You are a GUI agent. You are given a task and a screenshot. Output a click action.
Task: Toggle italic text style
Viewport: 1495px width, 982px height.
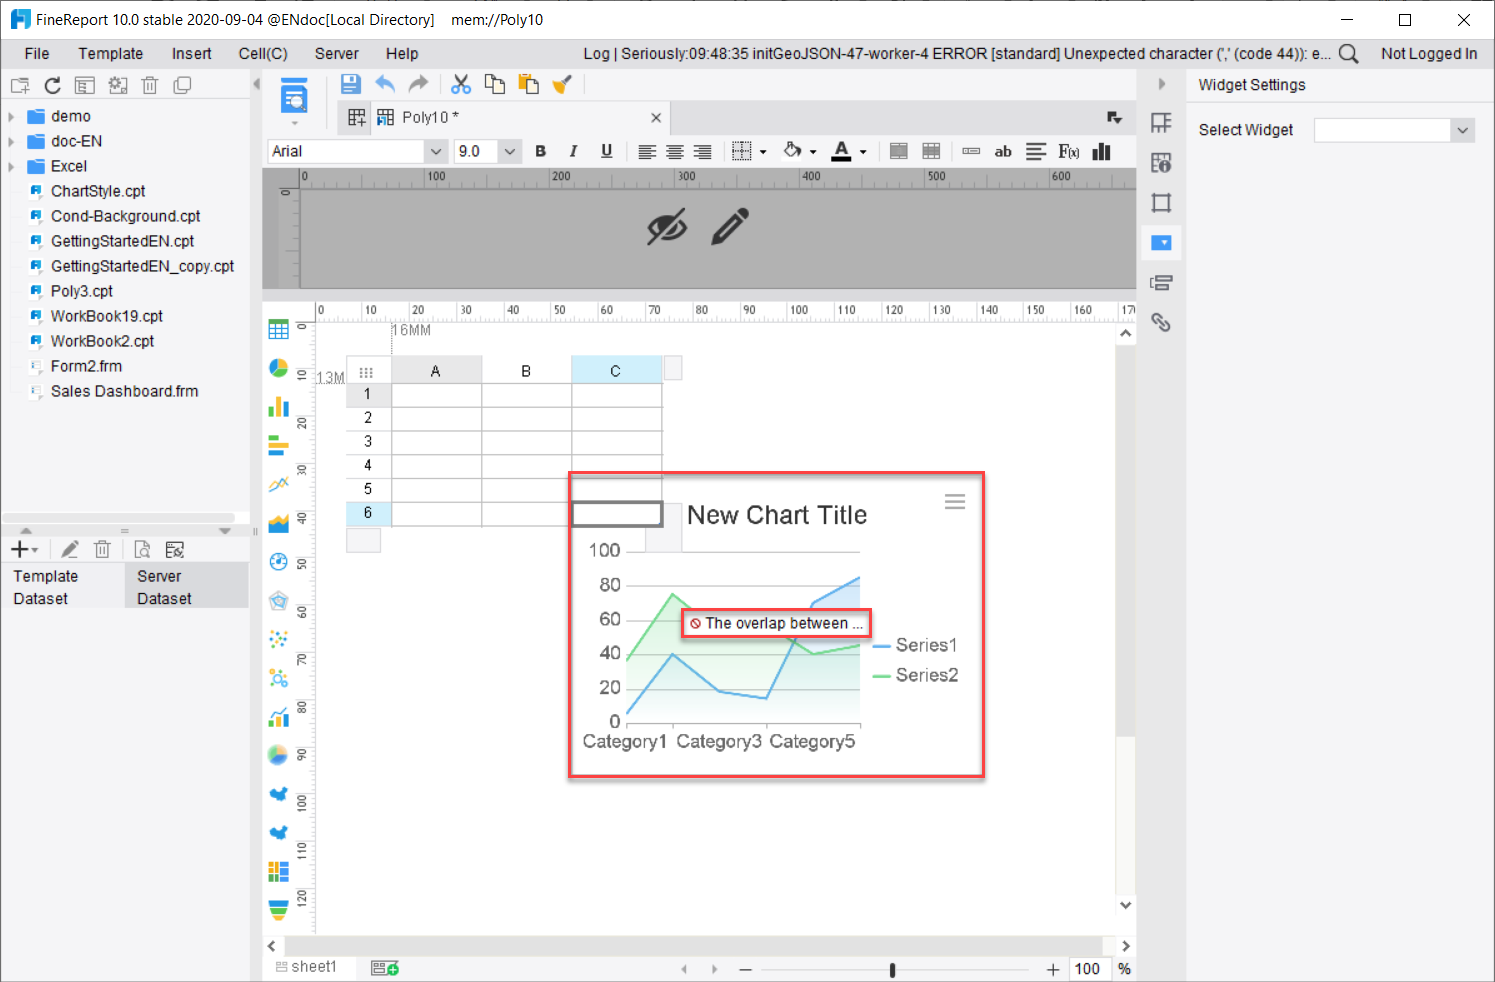point(573,151)
